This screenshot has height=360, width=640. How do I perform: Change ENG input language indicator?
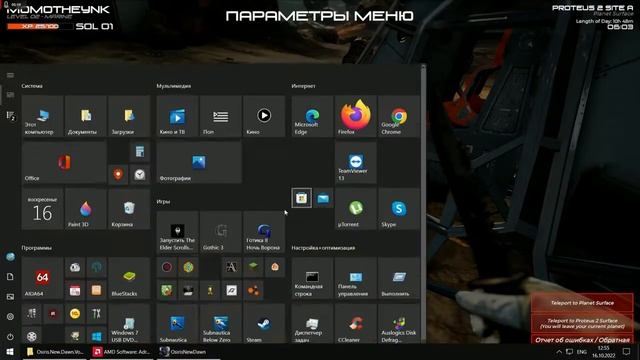[582, 352]
